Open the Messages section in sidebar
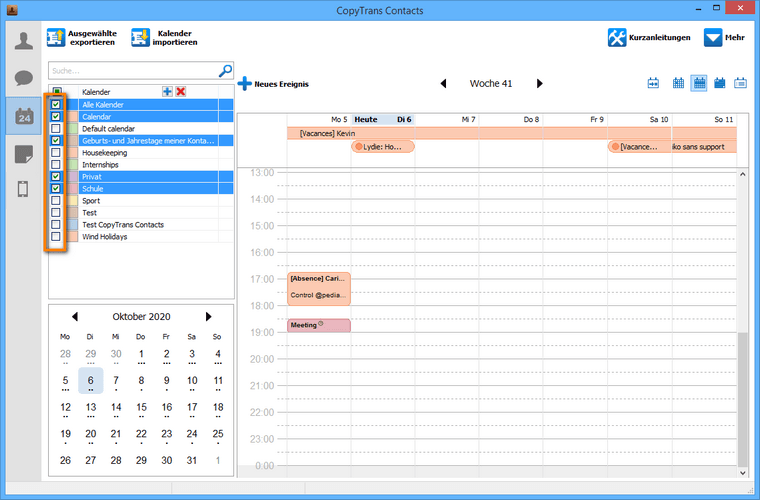Viewport: 760px width, 500px height. pos(24,78)
